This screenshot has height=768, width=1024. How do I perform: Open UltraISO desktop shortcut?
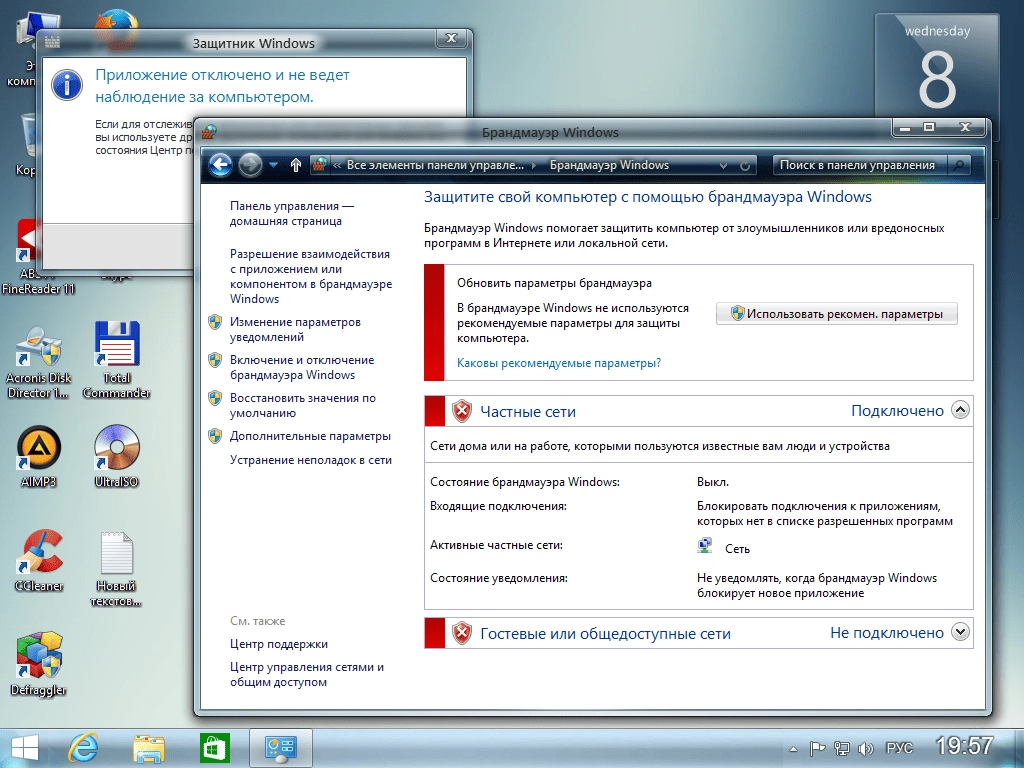116,456
